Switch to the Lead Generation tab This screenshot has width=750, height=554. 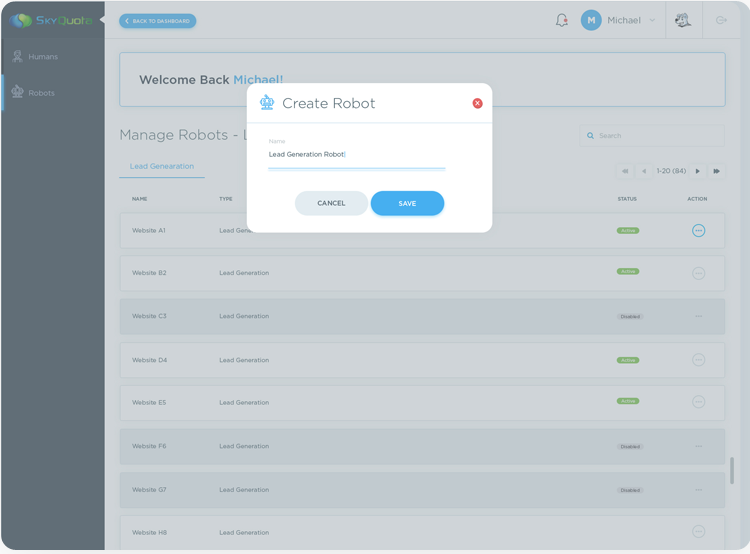coord(162,166)
